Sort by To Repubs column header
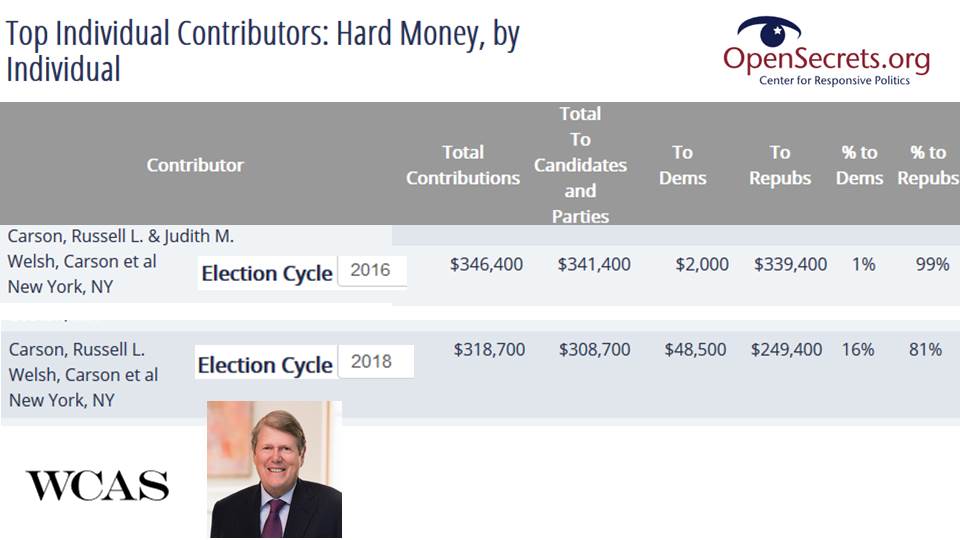This screenshot has height=540, width=960. (x=780, y=165)
